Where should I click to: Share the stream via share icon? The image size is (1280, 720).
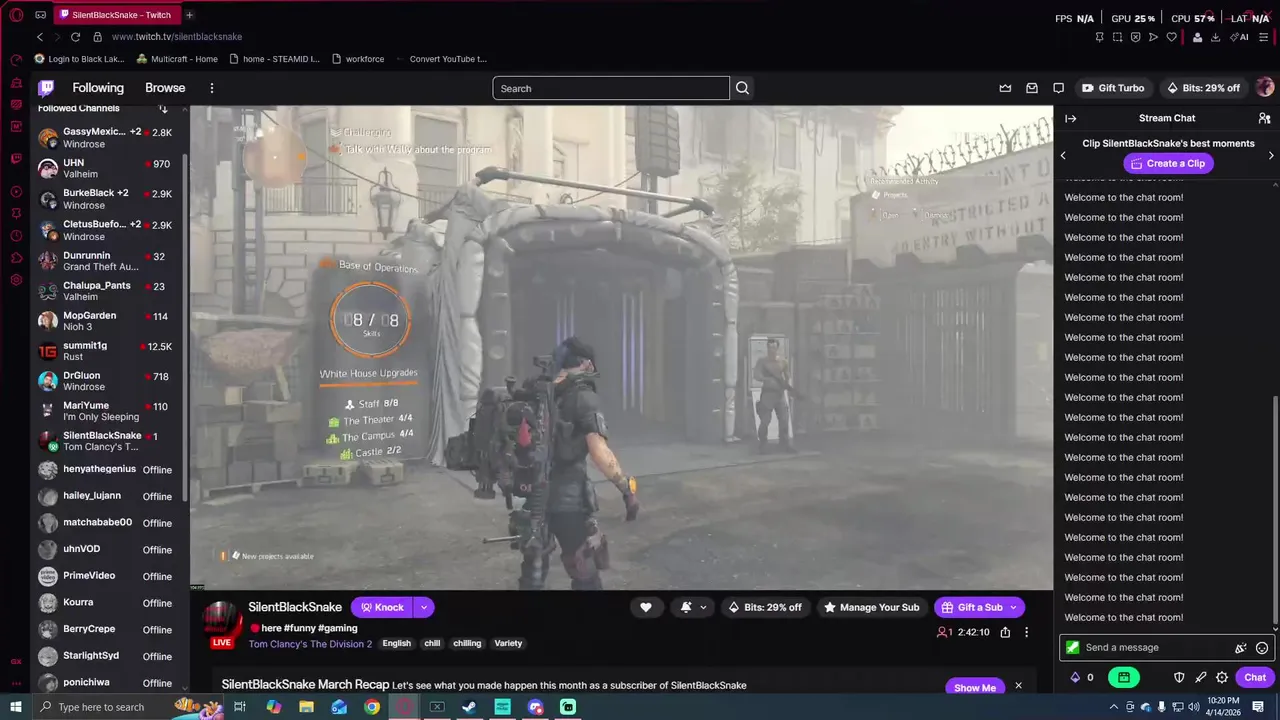click(1005, 632)
